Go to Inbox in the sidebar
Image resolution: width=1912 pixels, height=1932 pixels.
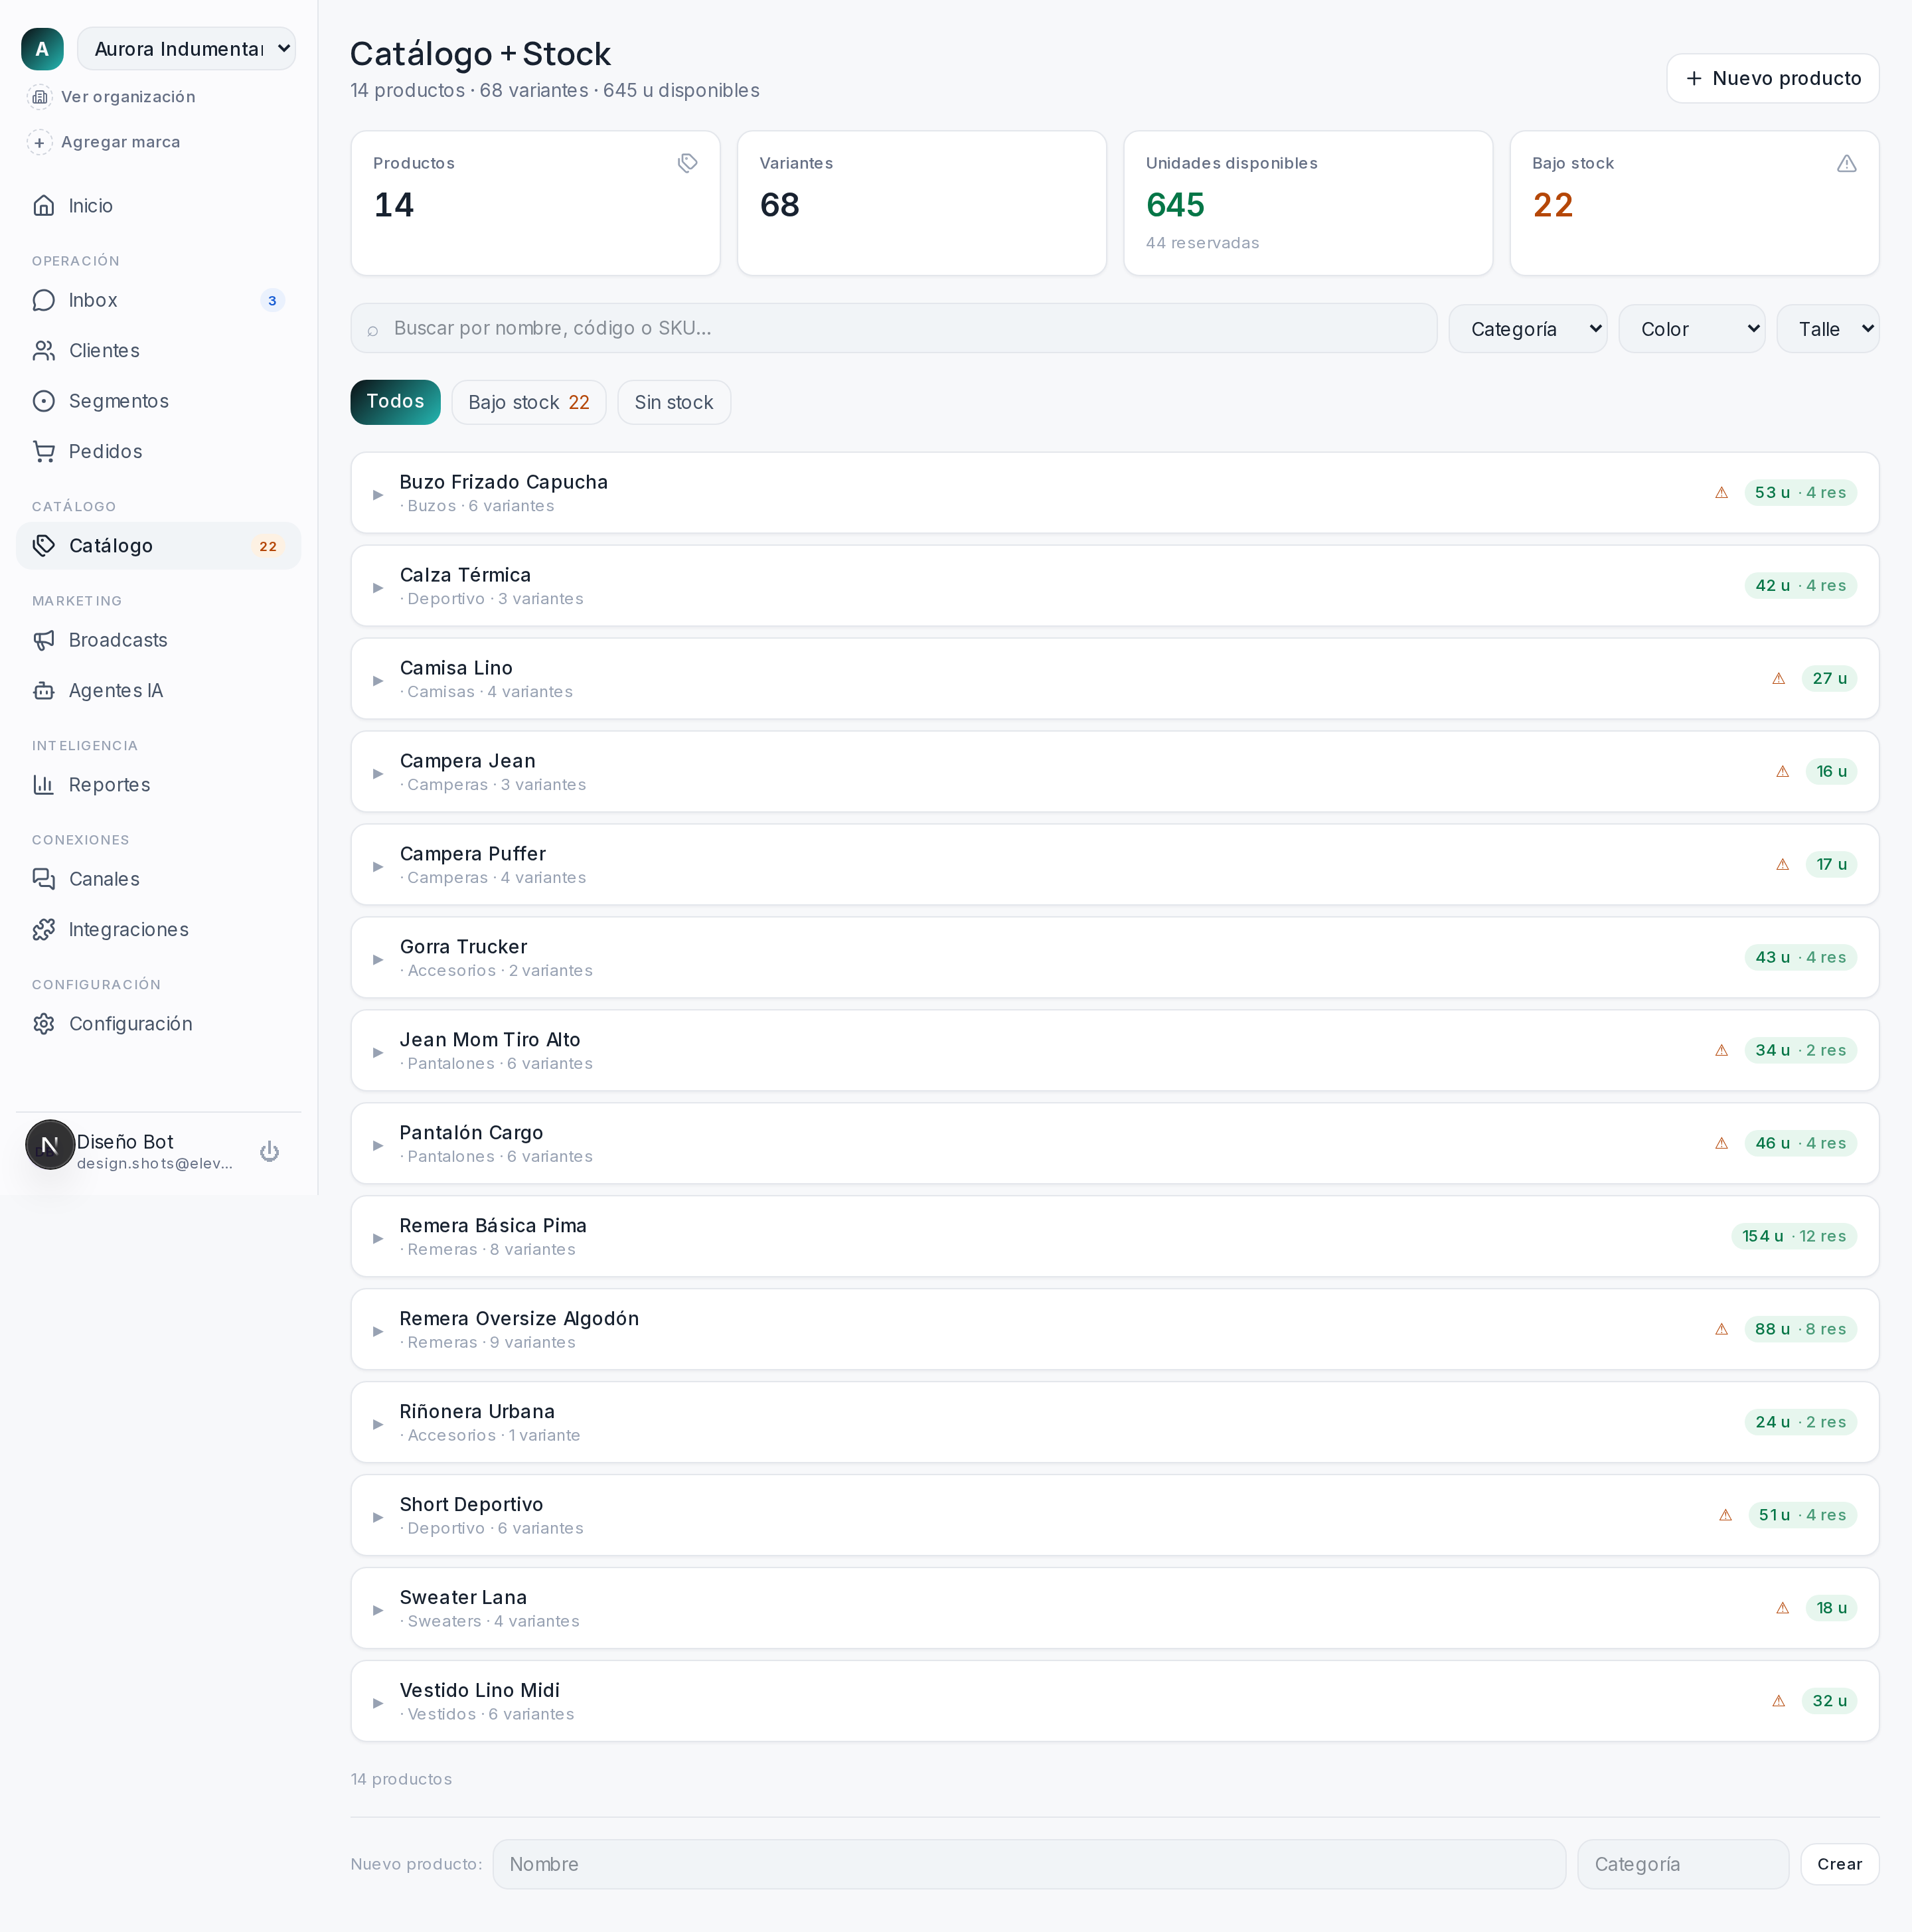[x=158, y=301]
